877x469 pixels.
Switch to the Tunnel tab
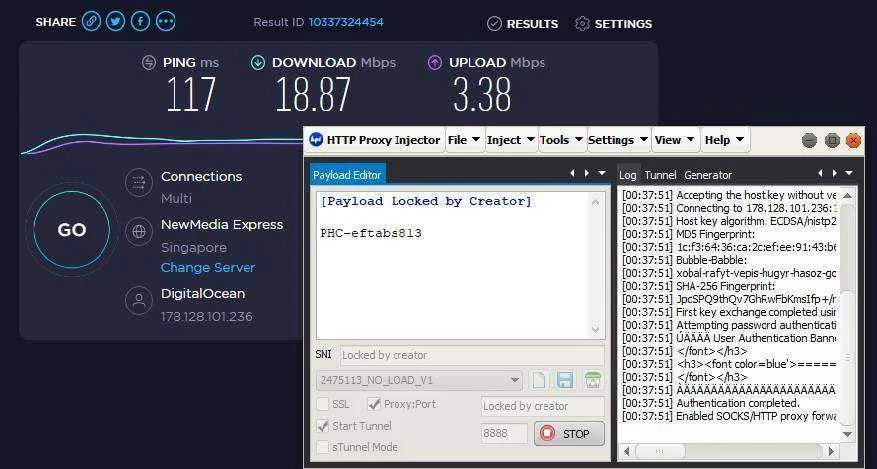[x=660, y=175]
